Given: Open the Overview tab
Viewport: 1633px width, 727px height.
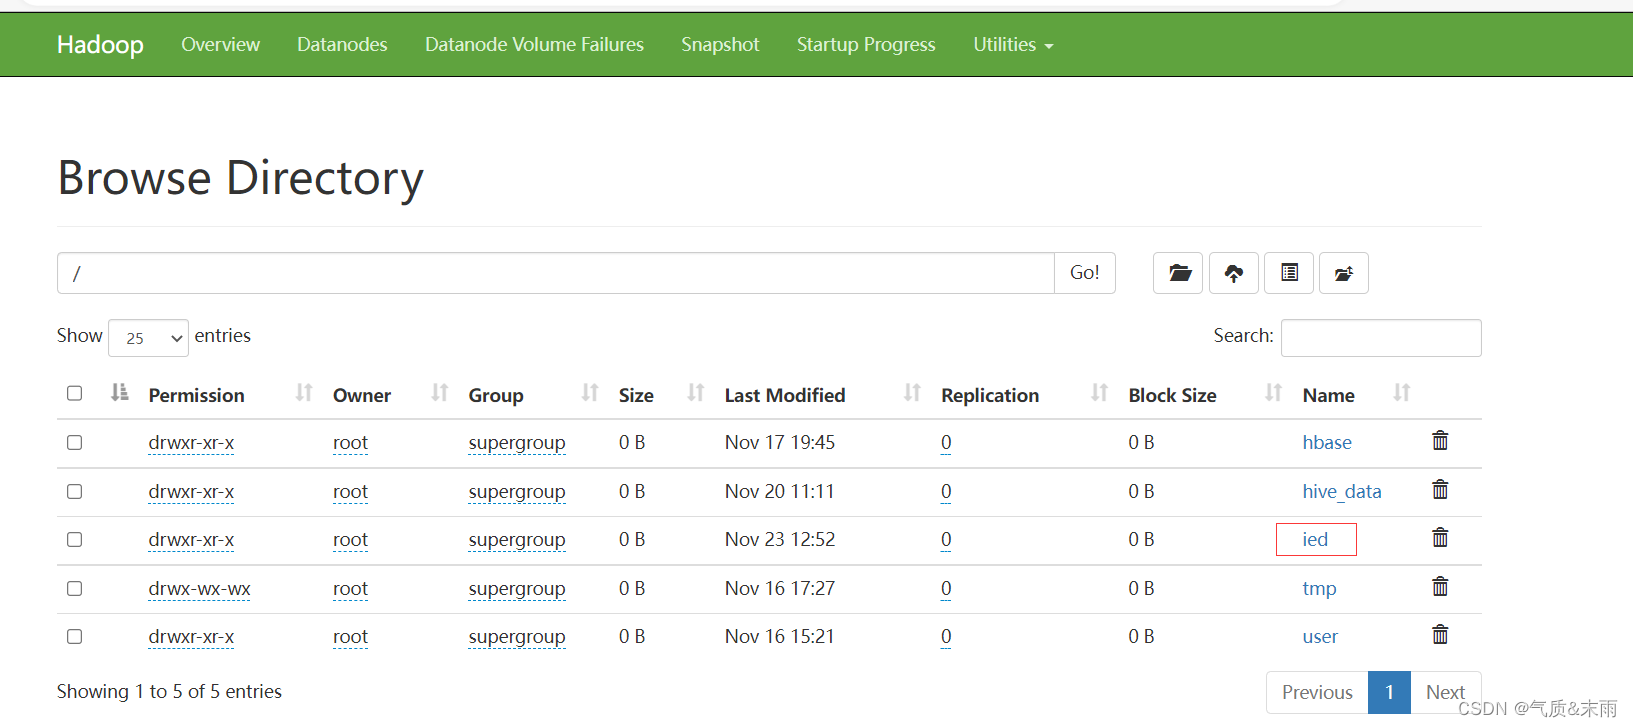Looking at the screenshot, I should [x=220, y=45].
